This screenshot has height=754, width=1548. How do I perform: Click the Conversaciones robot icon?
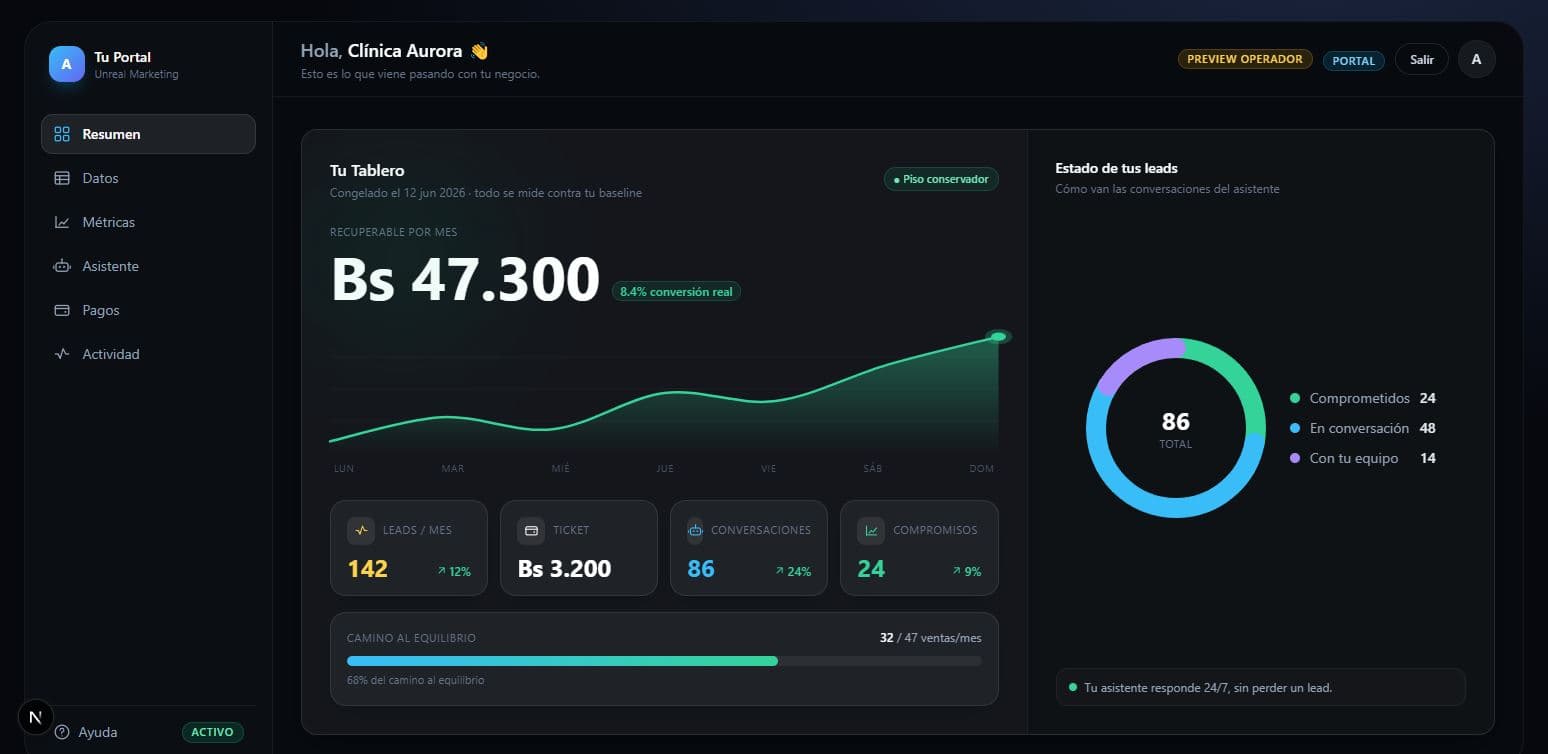696,530
